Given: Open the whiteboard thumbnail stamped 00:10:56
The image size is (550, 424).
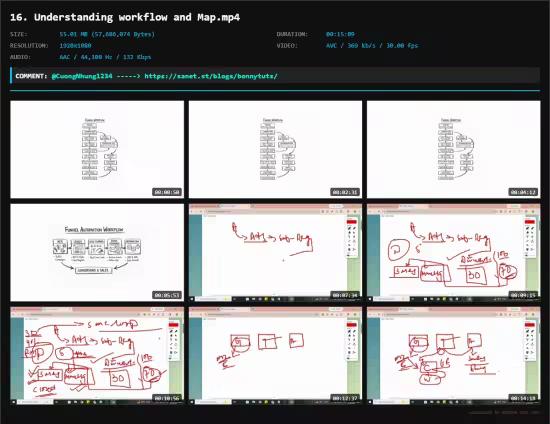Looking at the screenshot, I should click(x=97, y=356).
